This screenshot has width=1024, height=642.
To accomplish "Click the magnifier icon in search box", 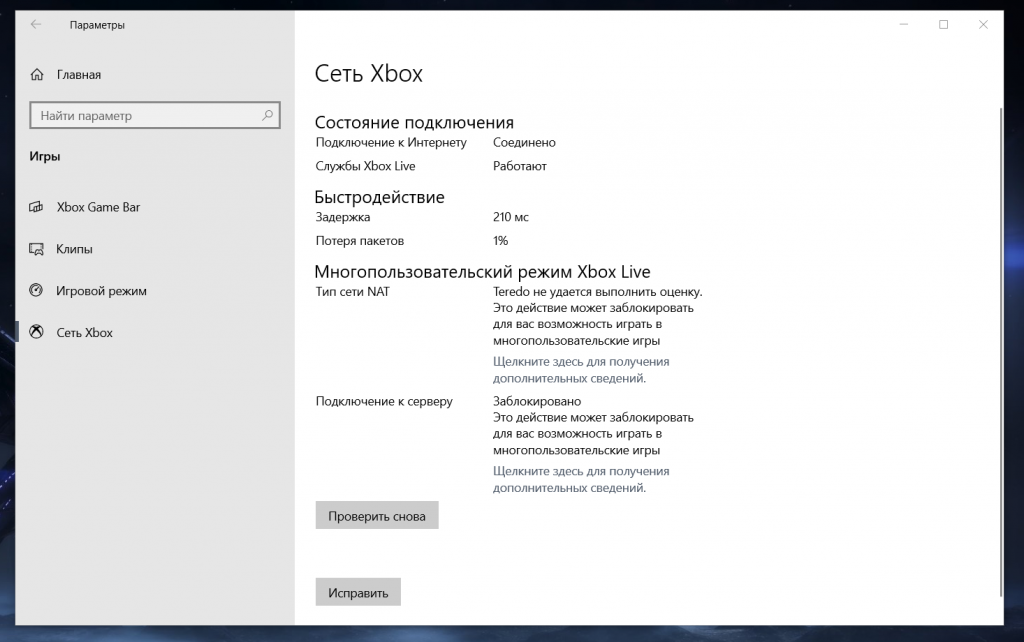I will (267, 115).
